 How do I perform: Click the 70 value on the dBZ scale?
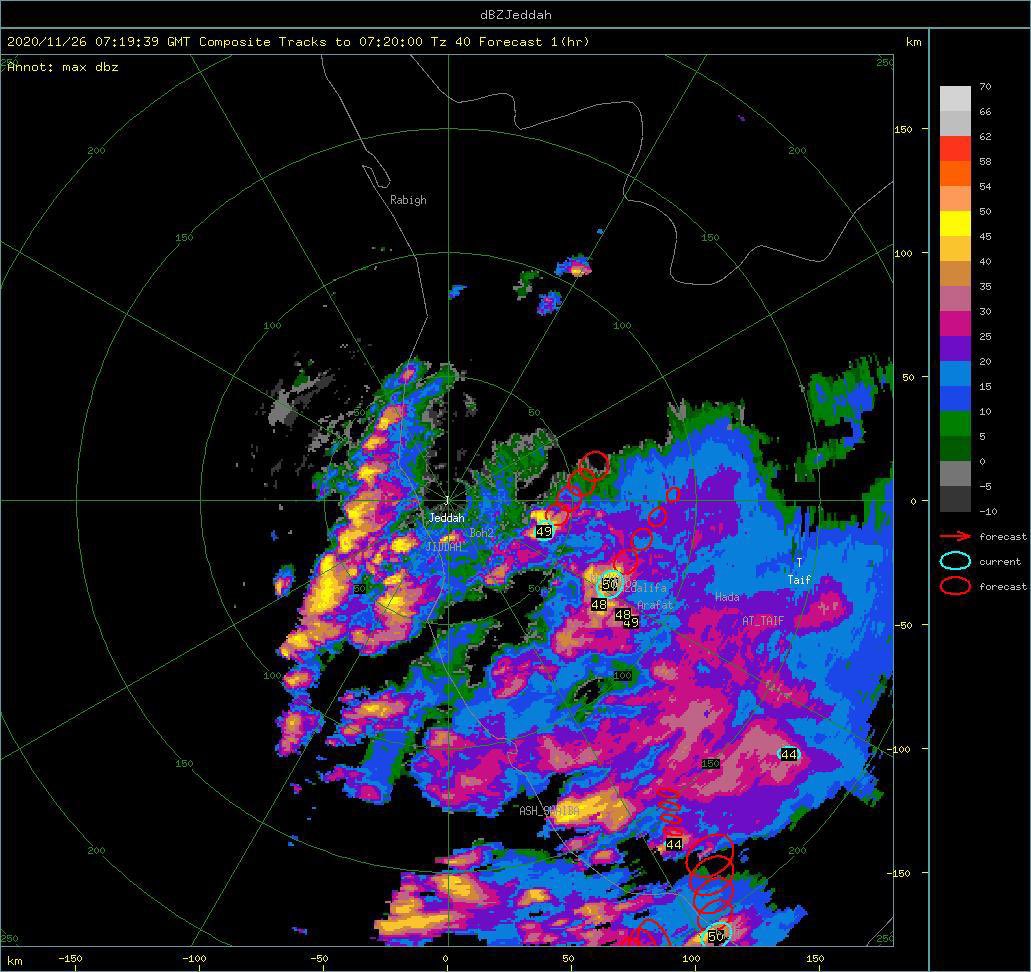pyautogui.click(x=985, y=87)
